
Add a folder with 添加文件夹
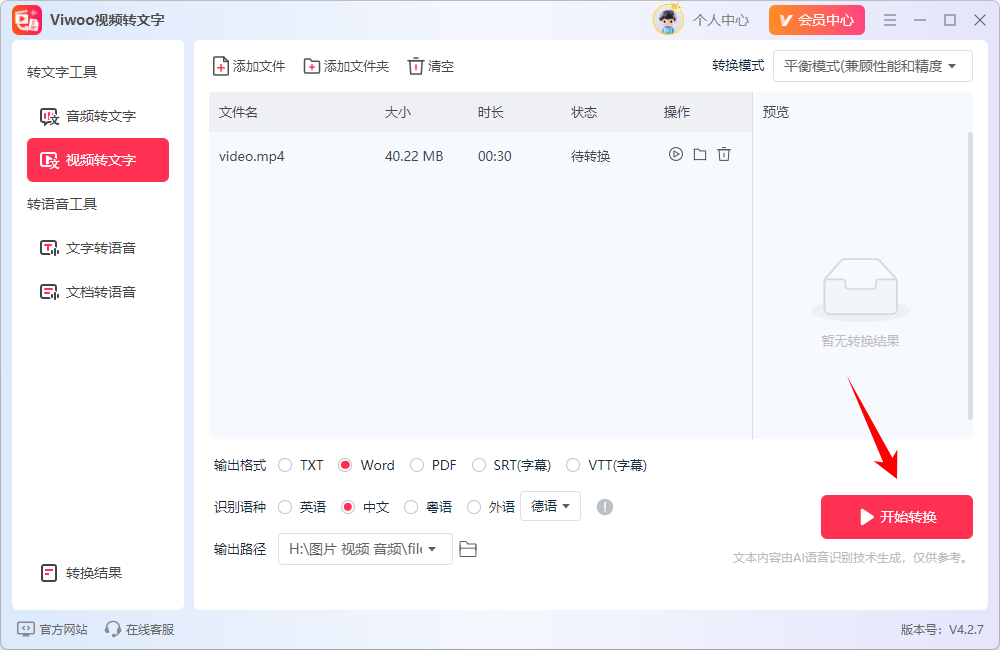click(x=346, y=66)
